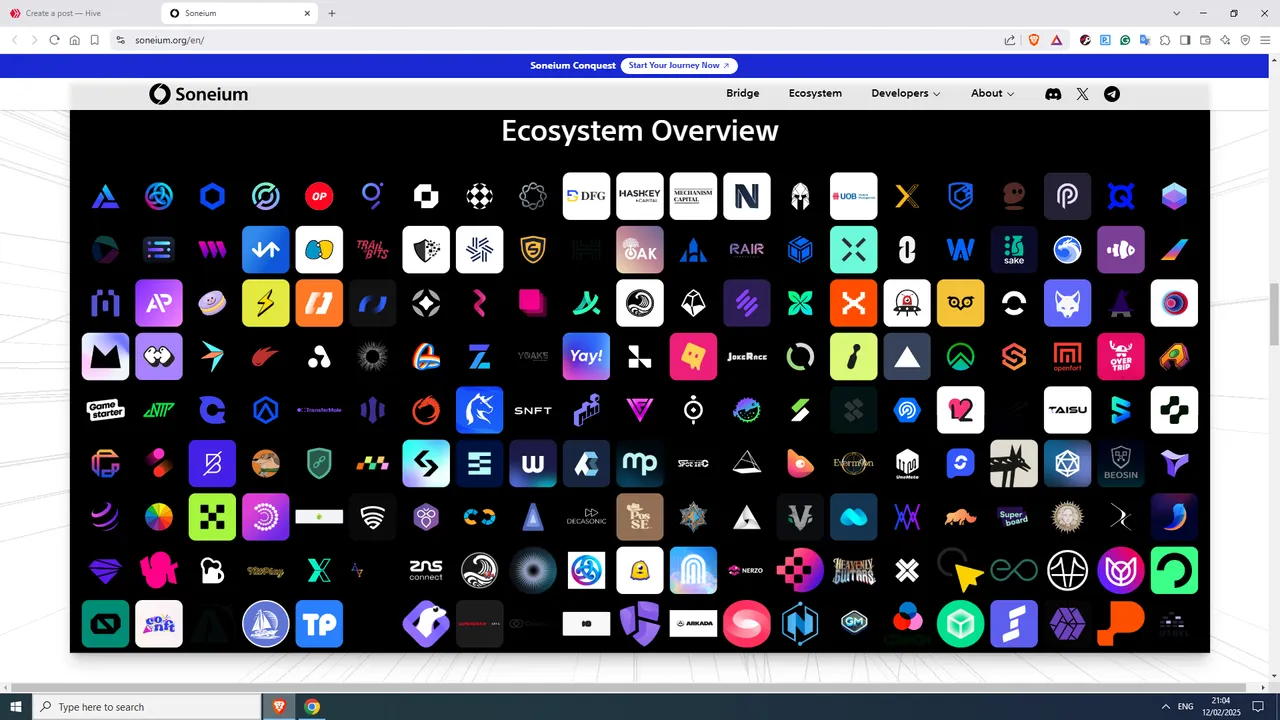Go to Soneium home logo
The width and height of the screenshot is (1280, 720).
(198, 94)
